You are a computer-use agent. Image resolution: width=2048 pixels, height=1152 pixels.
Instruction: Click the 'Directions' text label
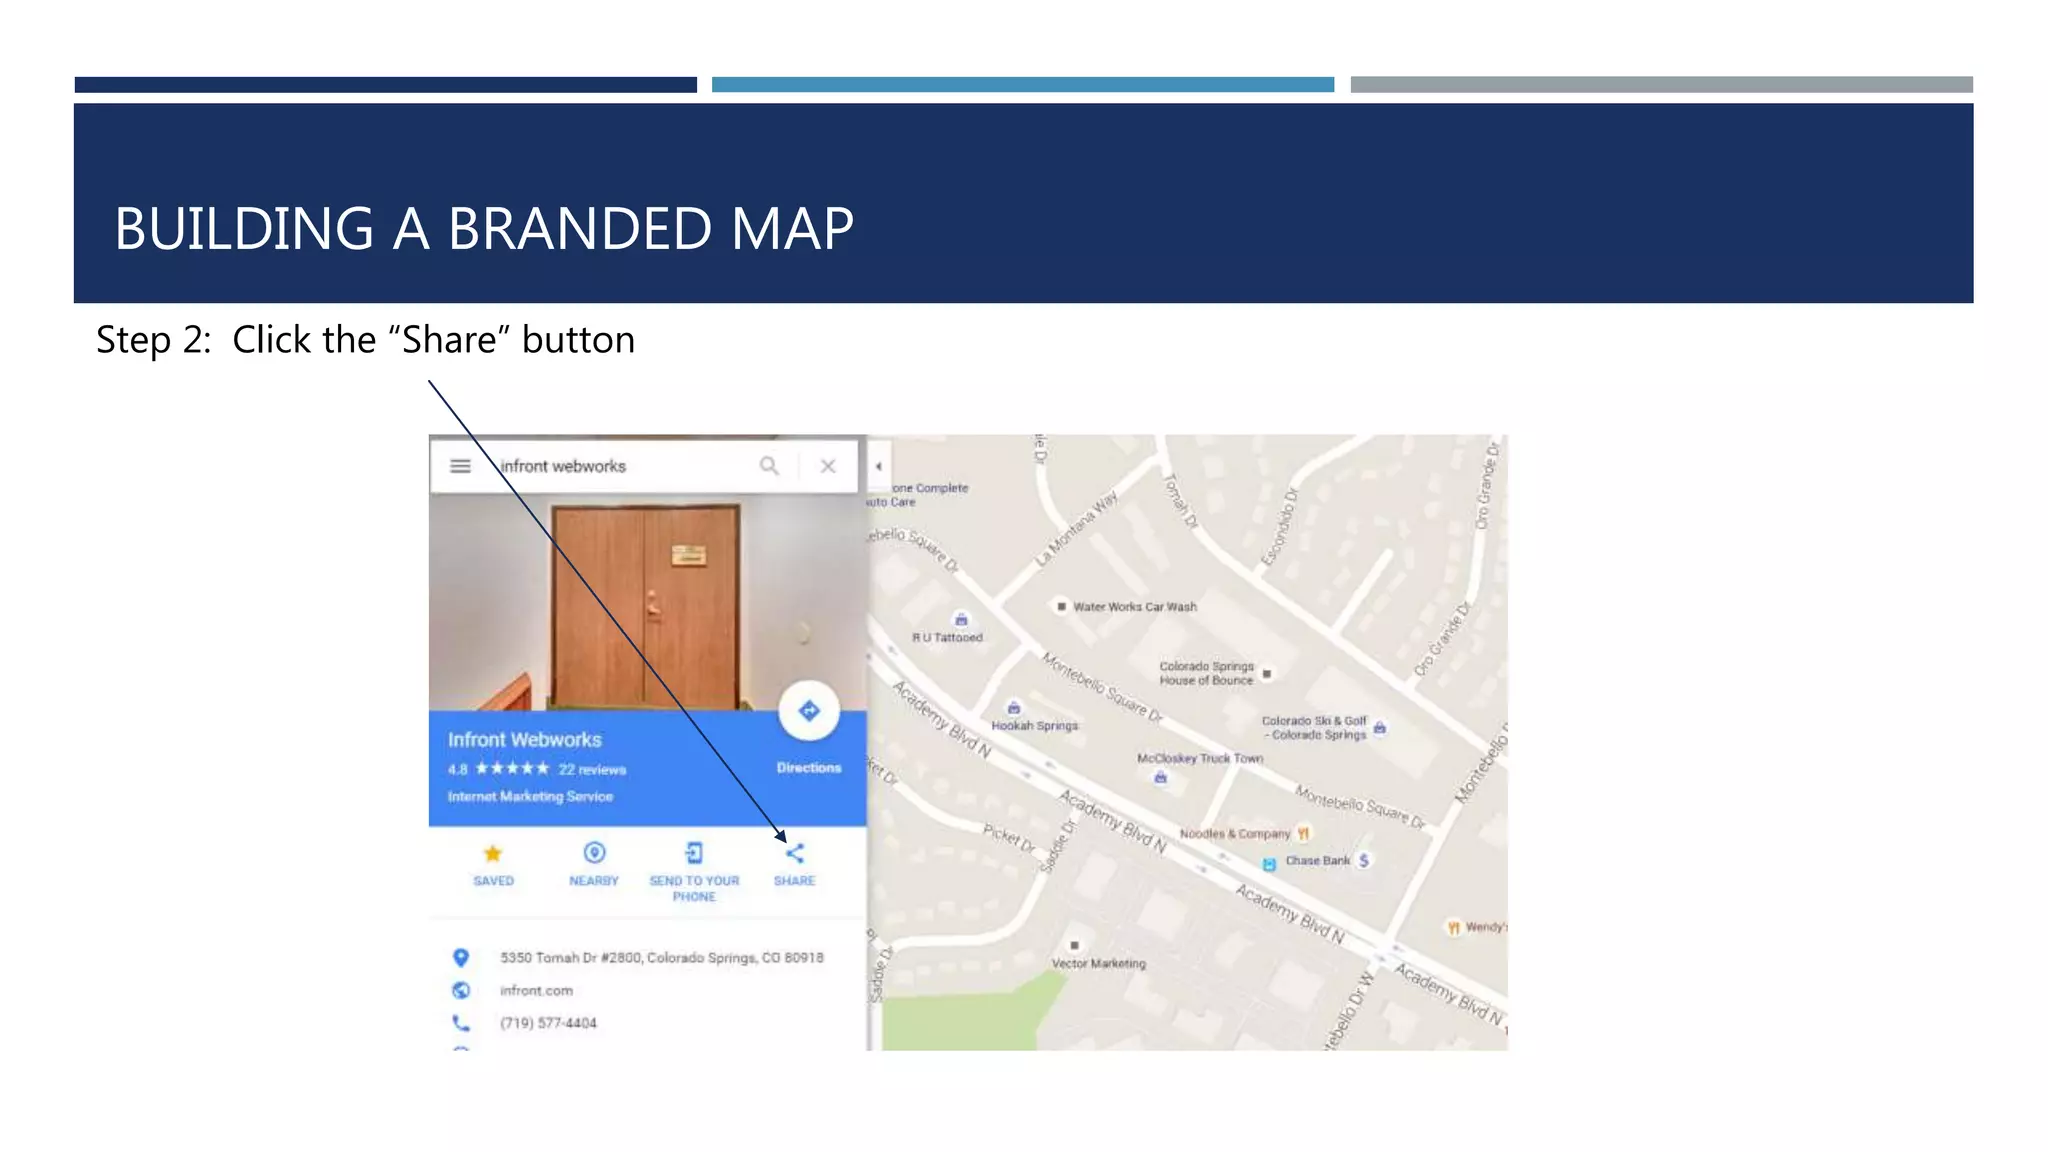click(809, 768)
